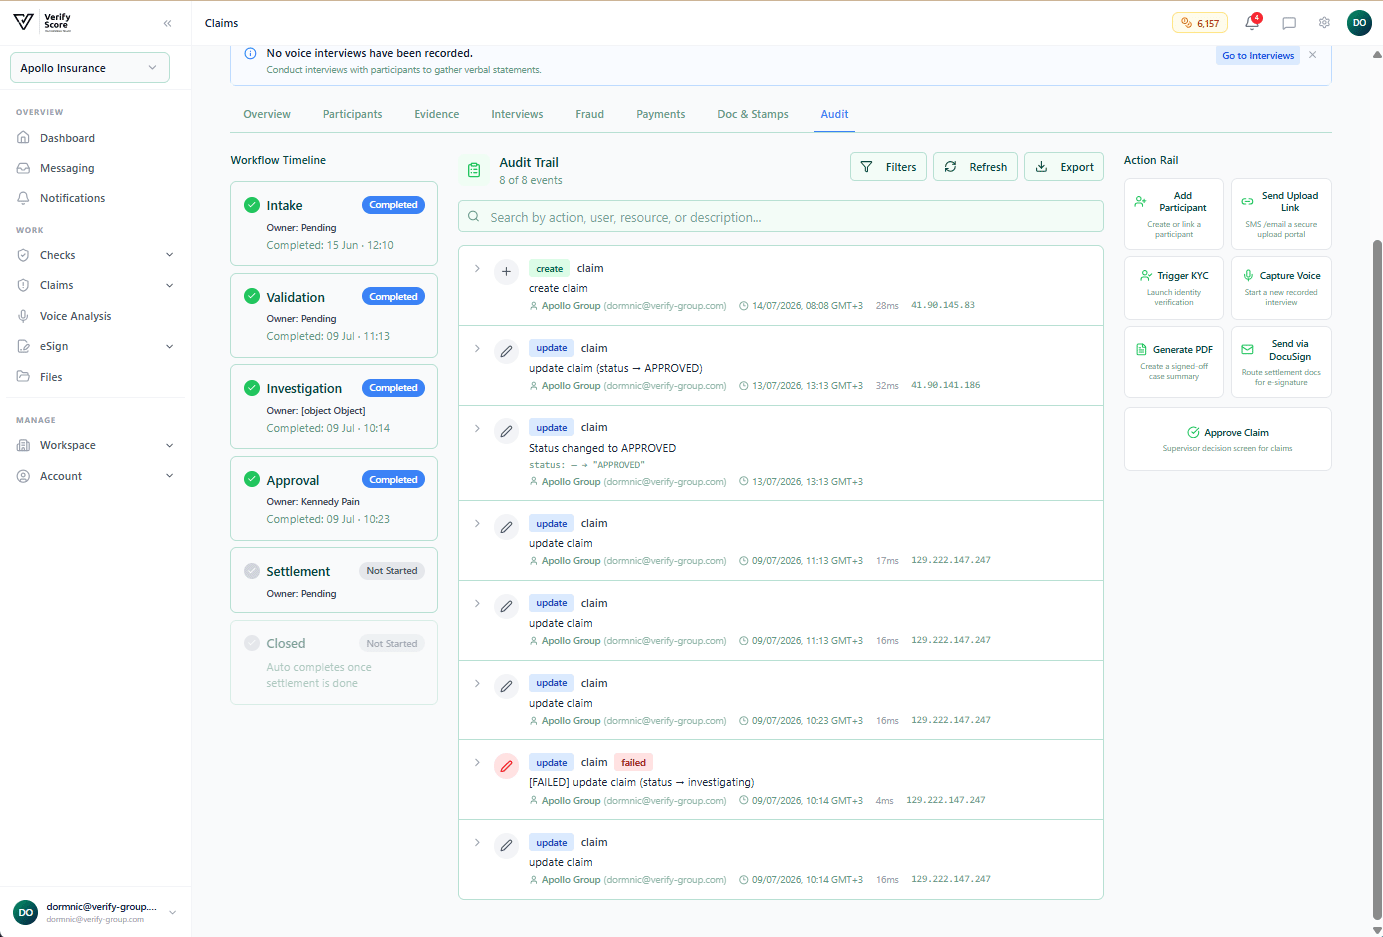Open Add Participant action card
The image size is (1383, 937).
tap(1174, 214)
